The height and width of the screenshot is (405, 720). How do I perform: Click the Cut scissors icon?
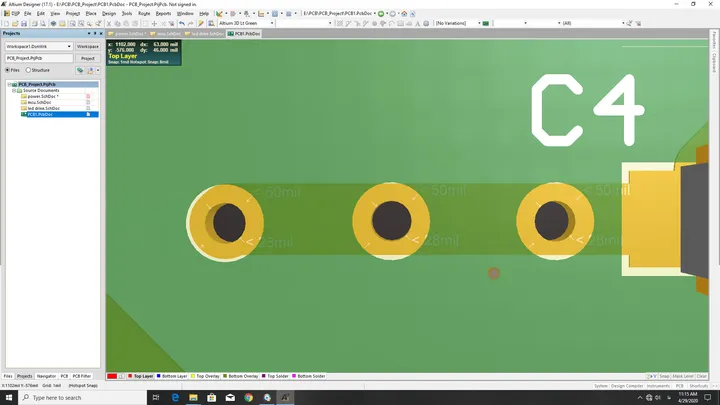(109, 23)
